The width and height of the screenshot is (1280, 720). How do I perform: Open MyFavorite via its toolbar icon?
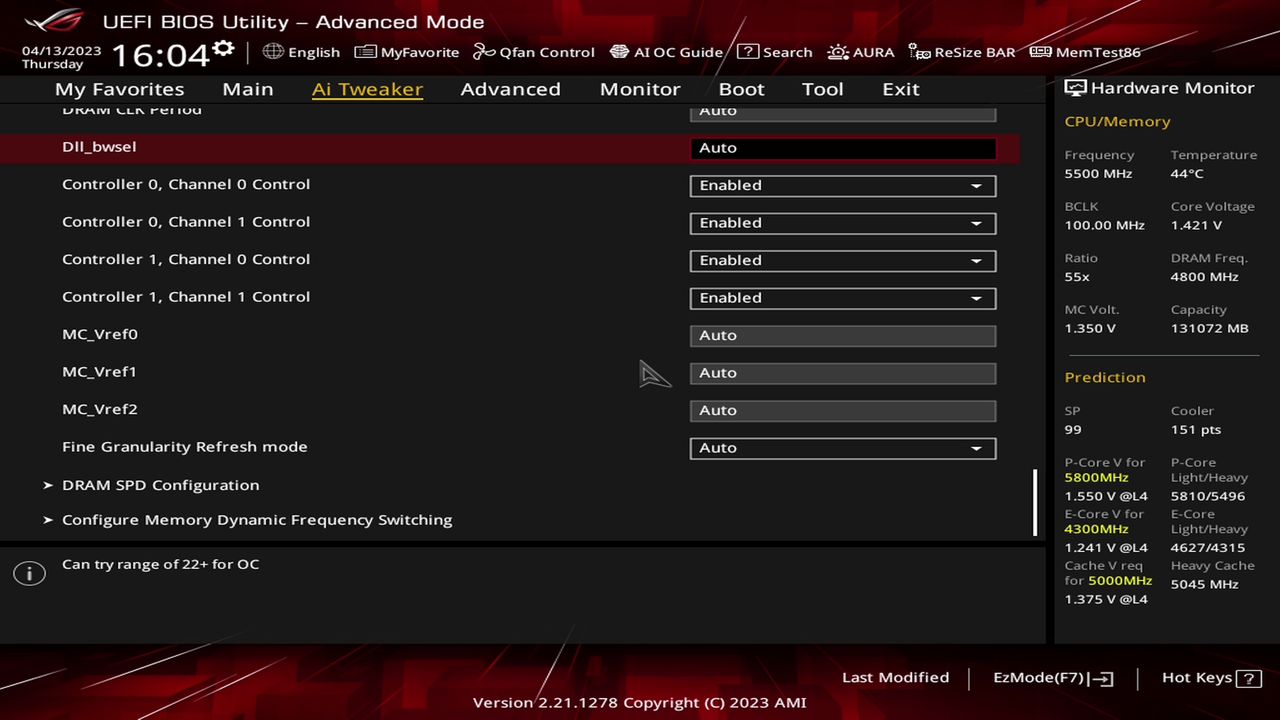point(365,52)
